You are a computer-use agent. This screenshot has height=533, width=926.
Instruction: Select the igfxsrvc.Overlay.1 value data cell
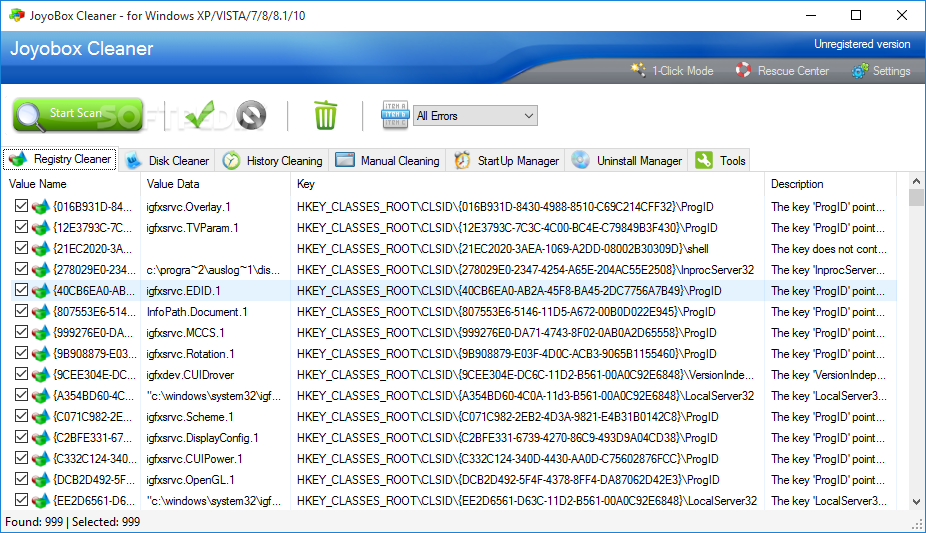[x=188, y=207]
